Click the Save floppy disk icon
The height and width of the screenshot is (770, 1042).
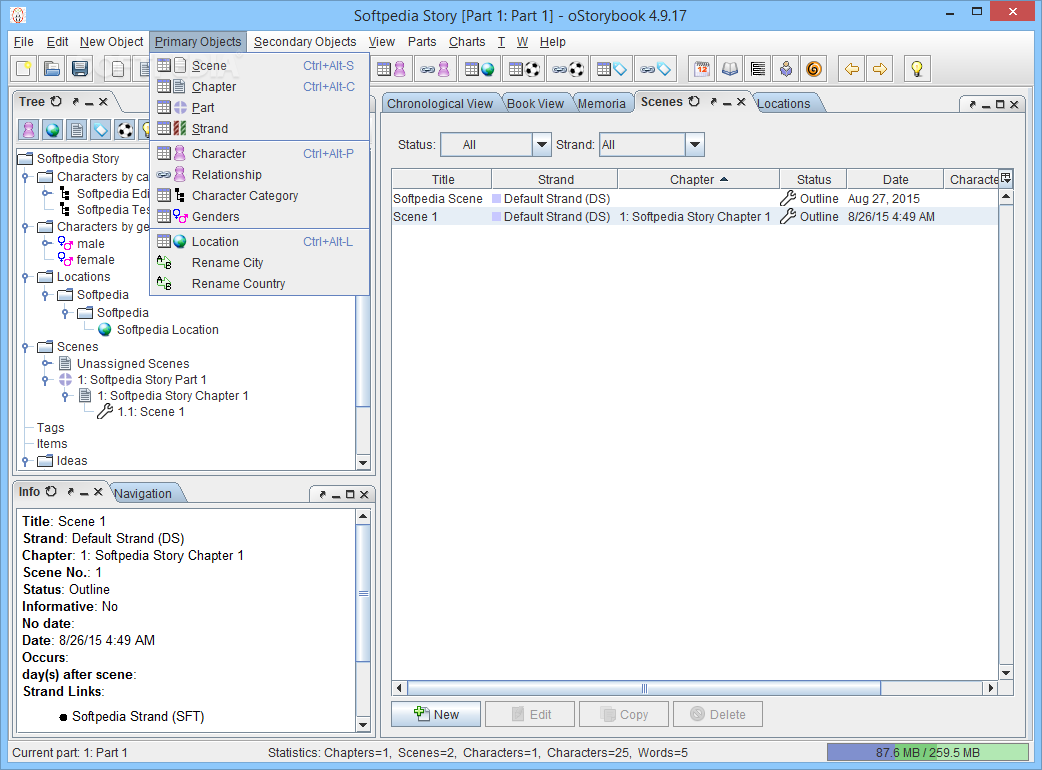click(80, 68)
